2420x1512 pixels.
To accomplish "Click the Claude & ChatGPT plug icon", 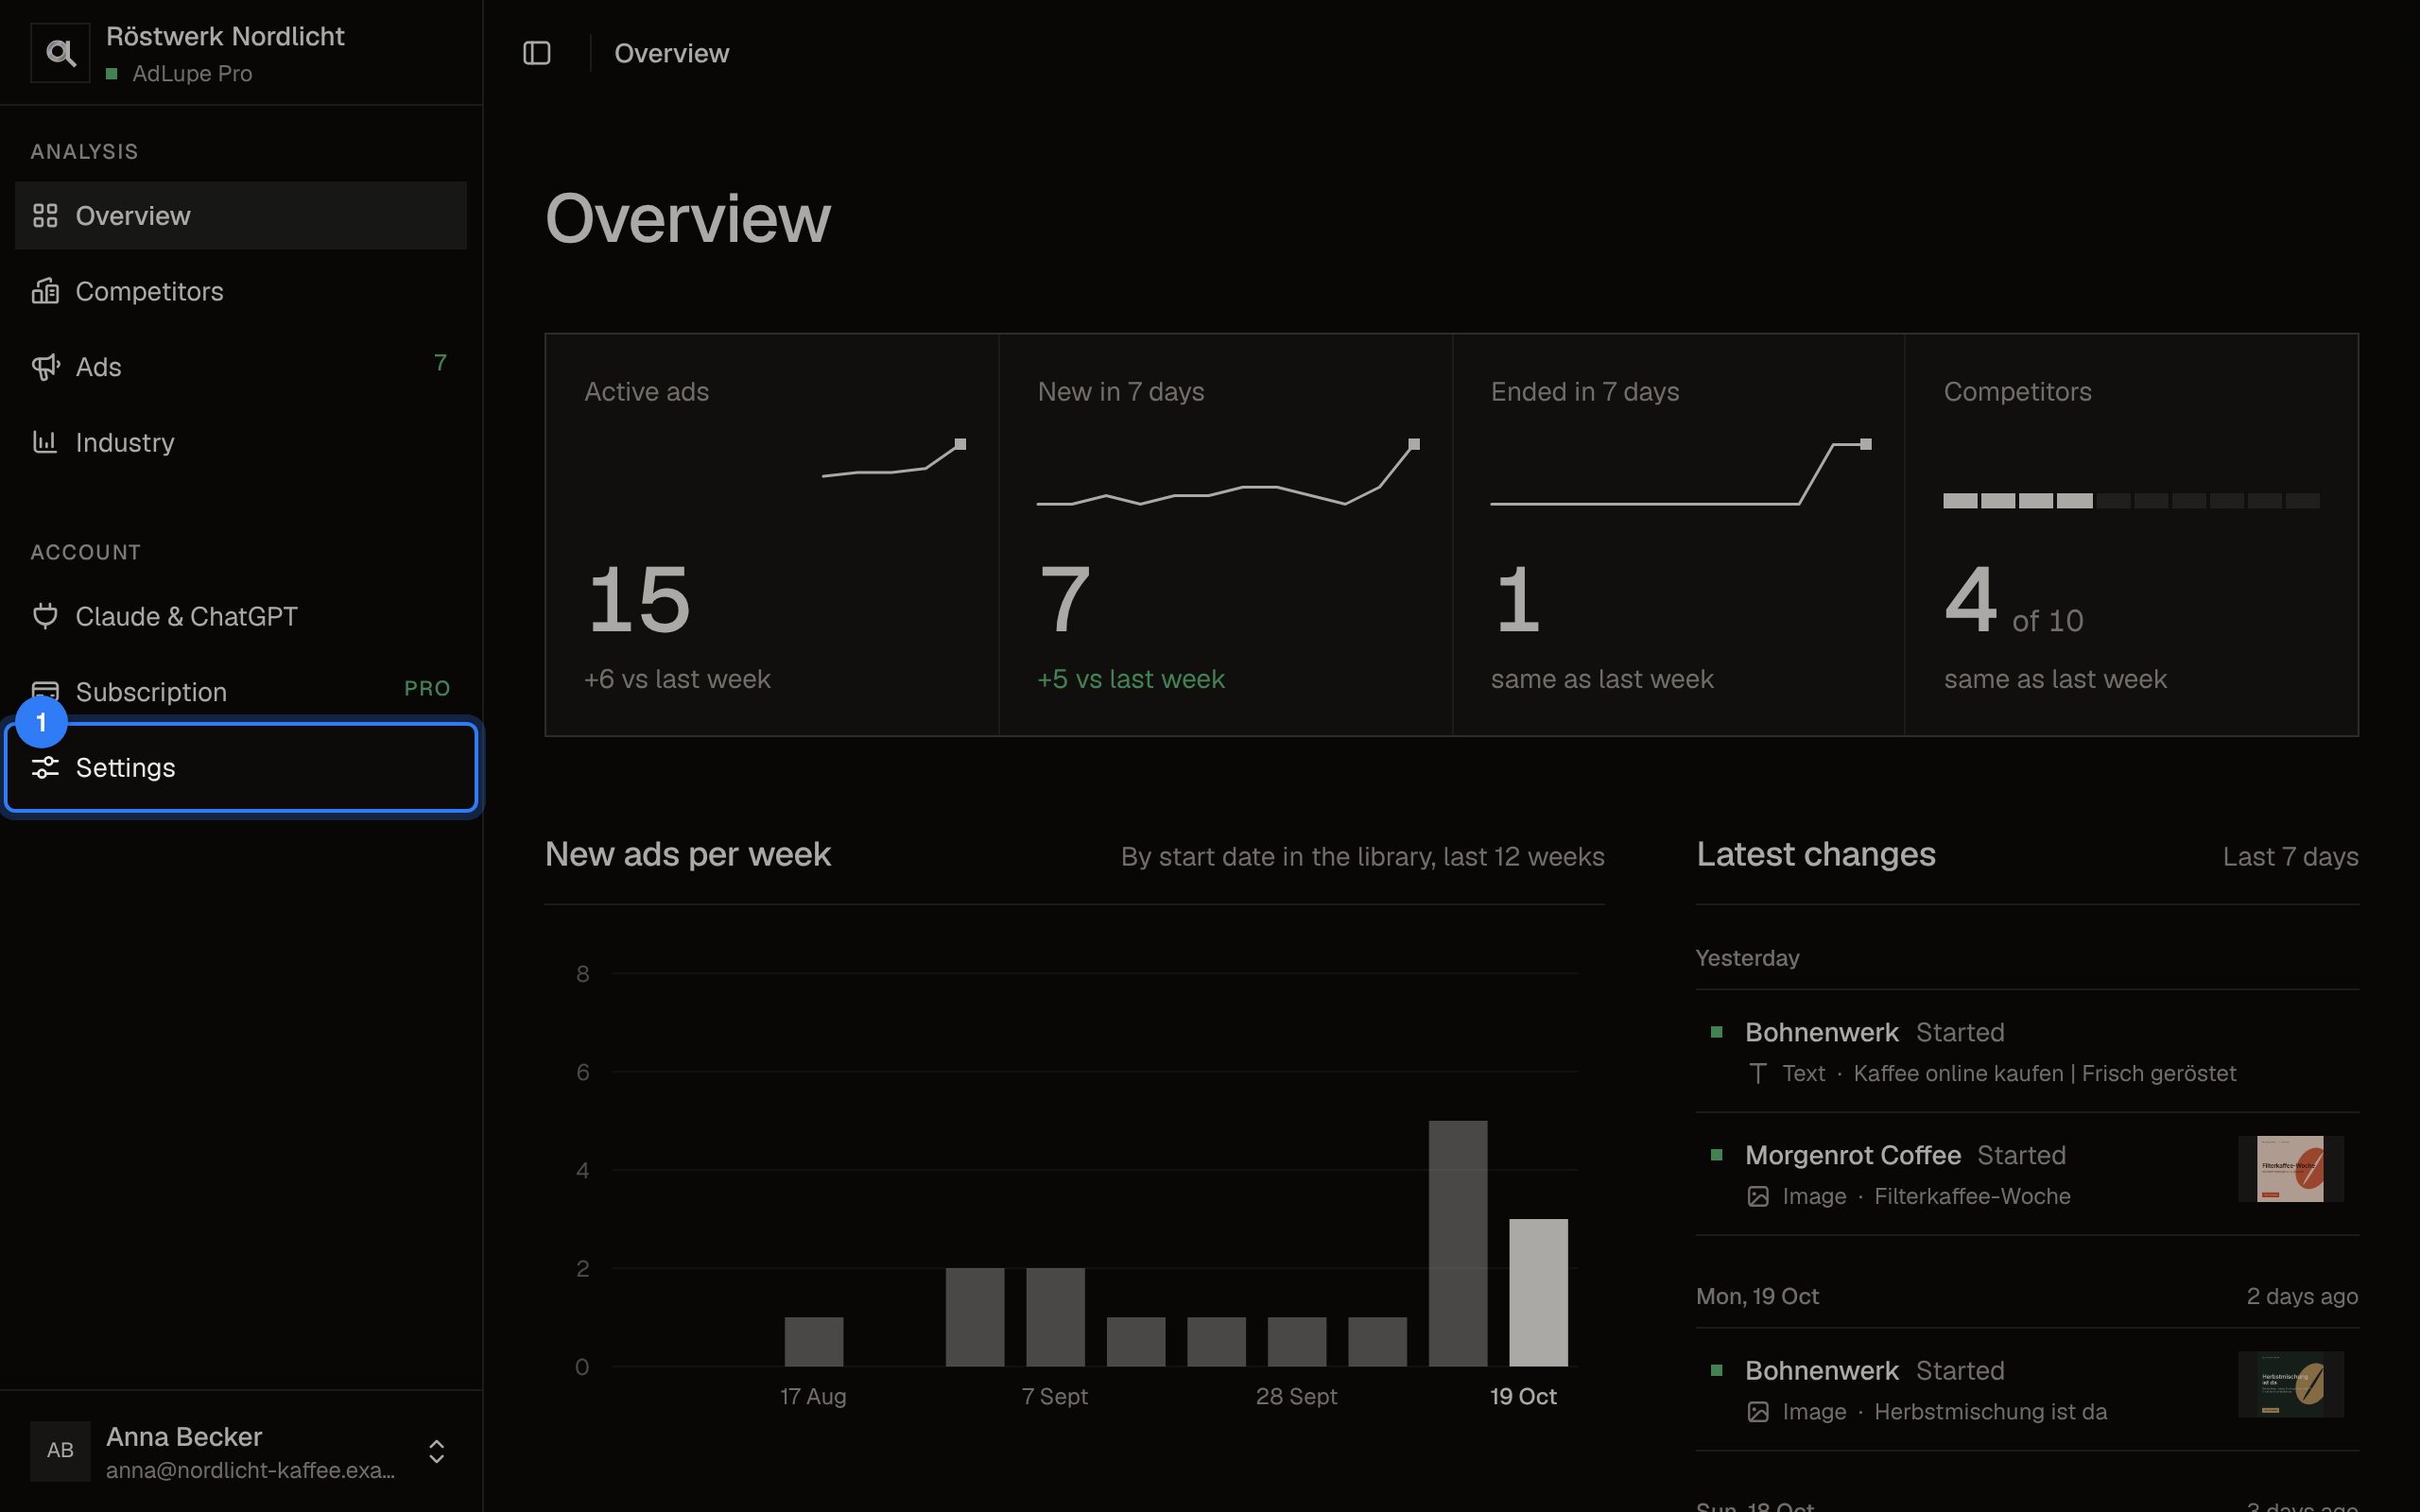I will (x=45, y=616).
